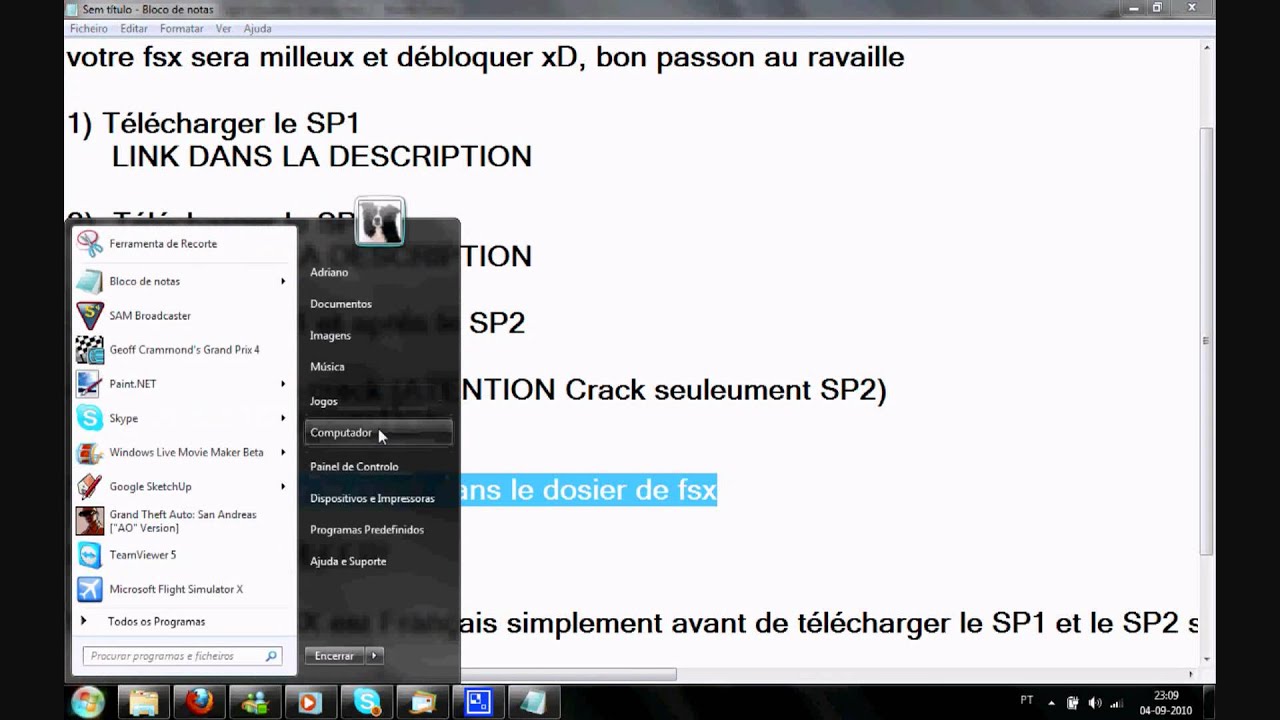Open clock showing 23:09
The width and height of the screenshot is (1280, 720).
point(1166,702)
